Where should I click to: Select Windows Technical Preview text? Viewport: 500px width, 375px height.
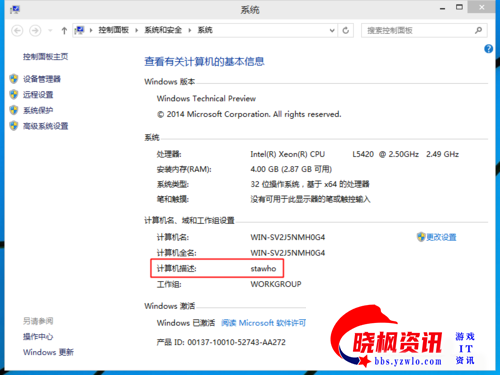206,99
